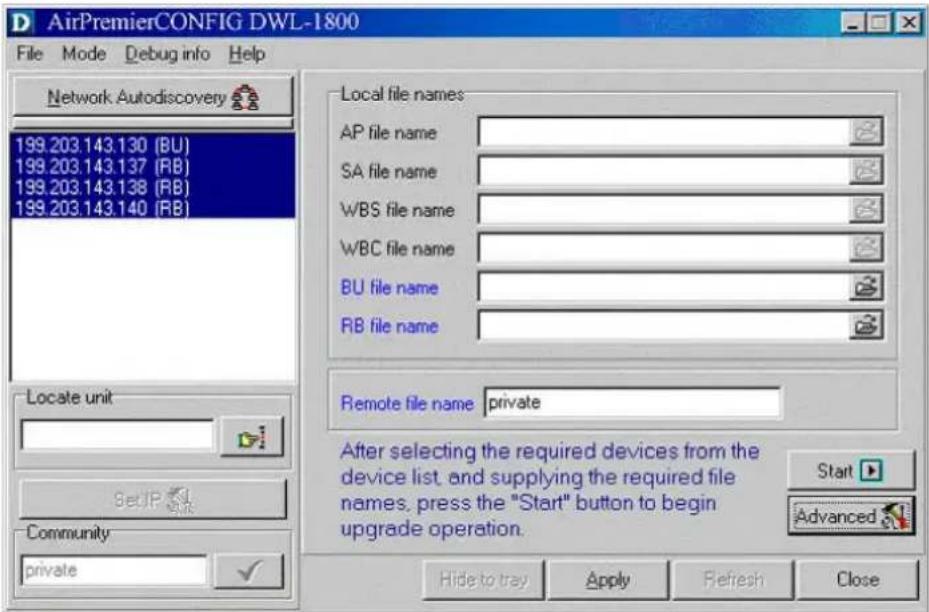Run Network Autodiscovery
The image size is (929, 612).
(153, 97)
